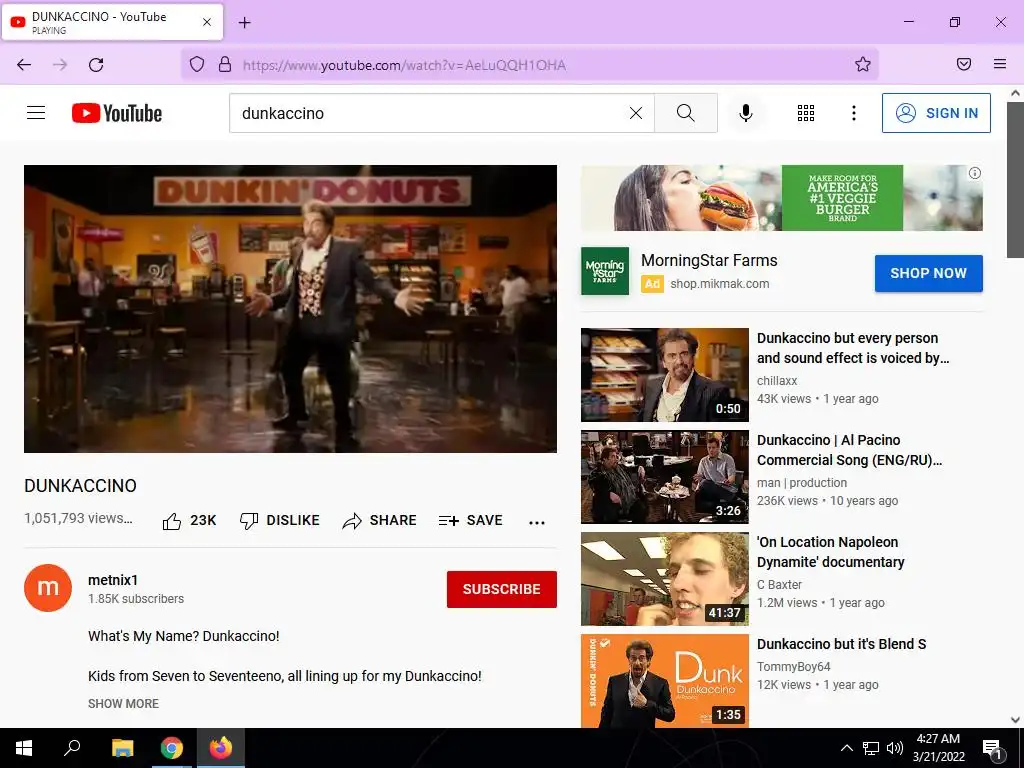Open TommyBoy64 channel name

click(x=793, y=667)
